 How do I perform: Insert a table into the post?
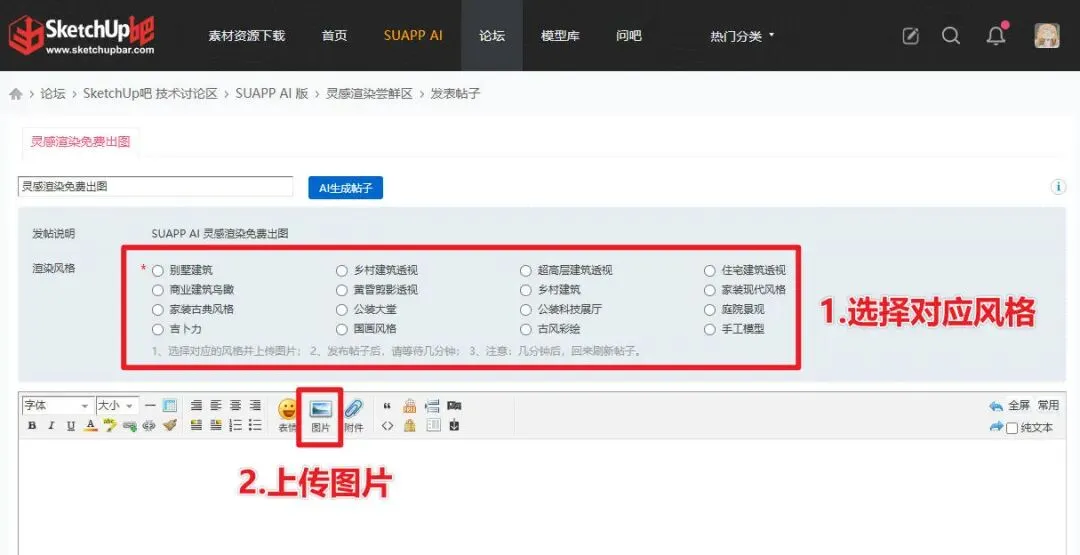pos(169,406)
